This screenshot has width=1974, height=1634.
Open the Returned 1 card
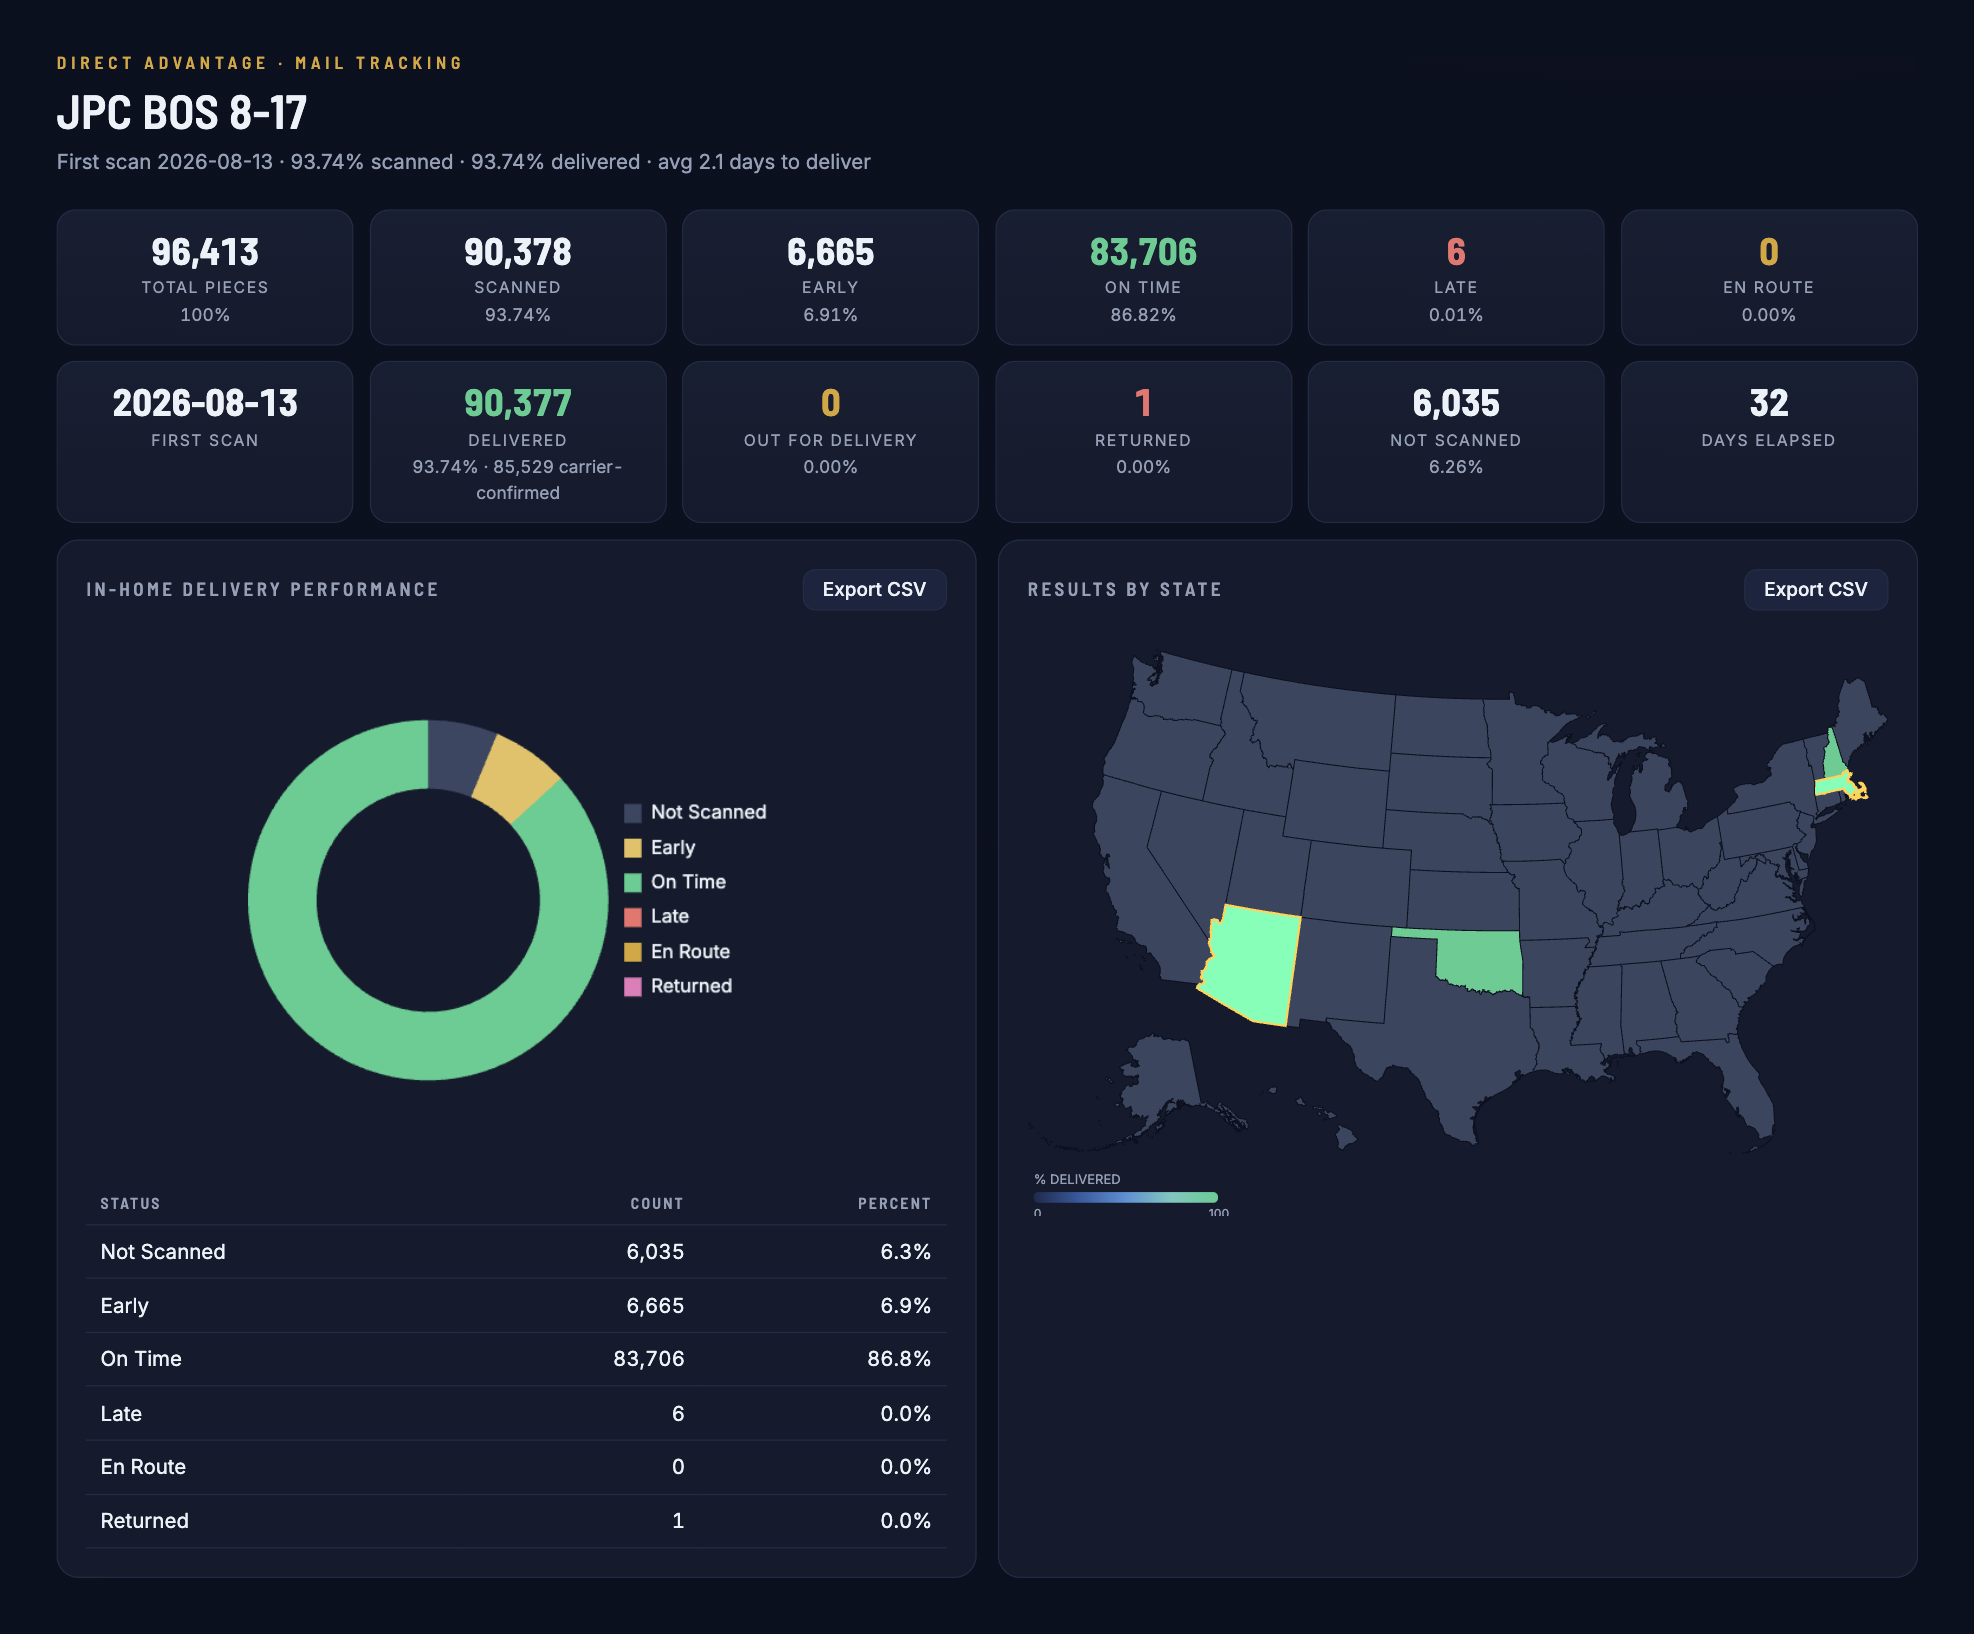coord(1143,442)
